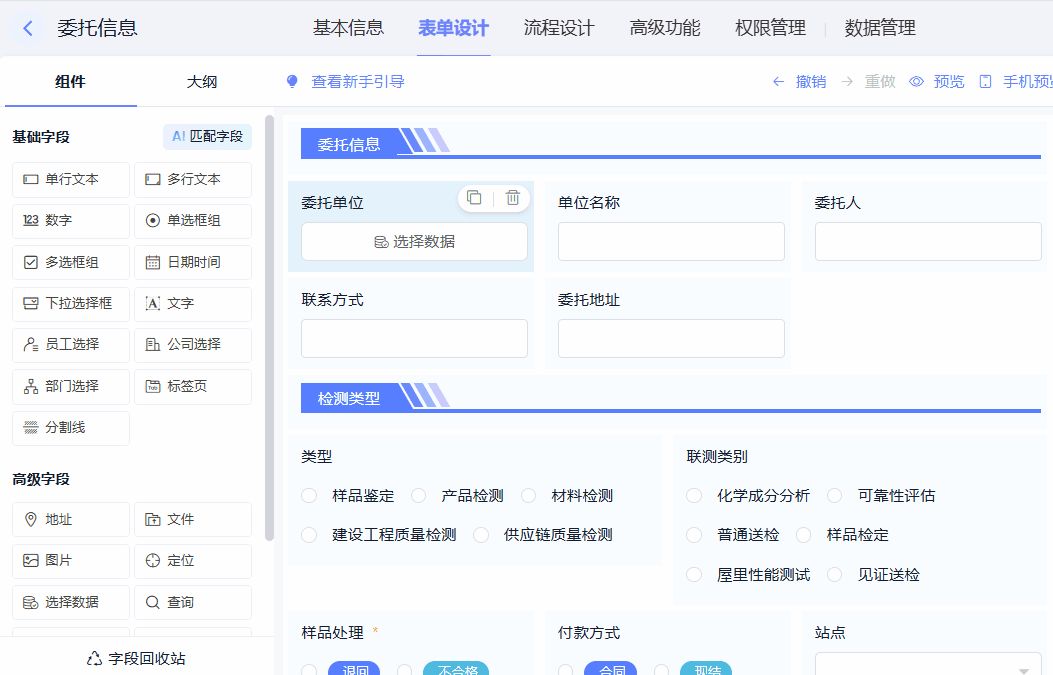Click the 选择数据 button in 委托单位
This screenshot has height=675, width=1053.
414,242
